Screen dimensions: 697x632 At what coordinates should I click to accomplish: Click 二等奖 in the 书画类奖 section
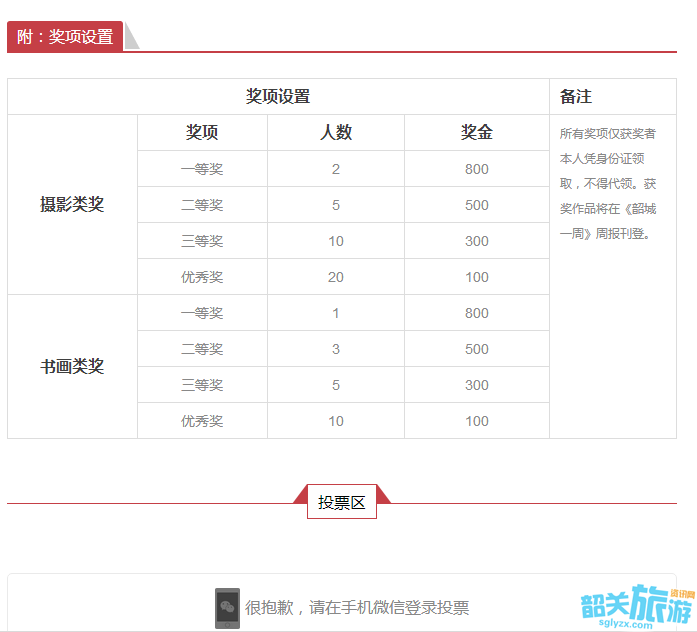202,349
